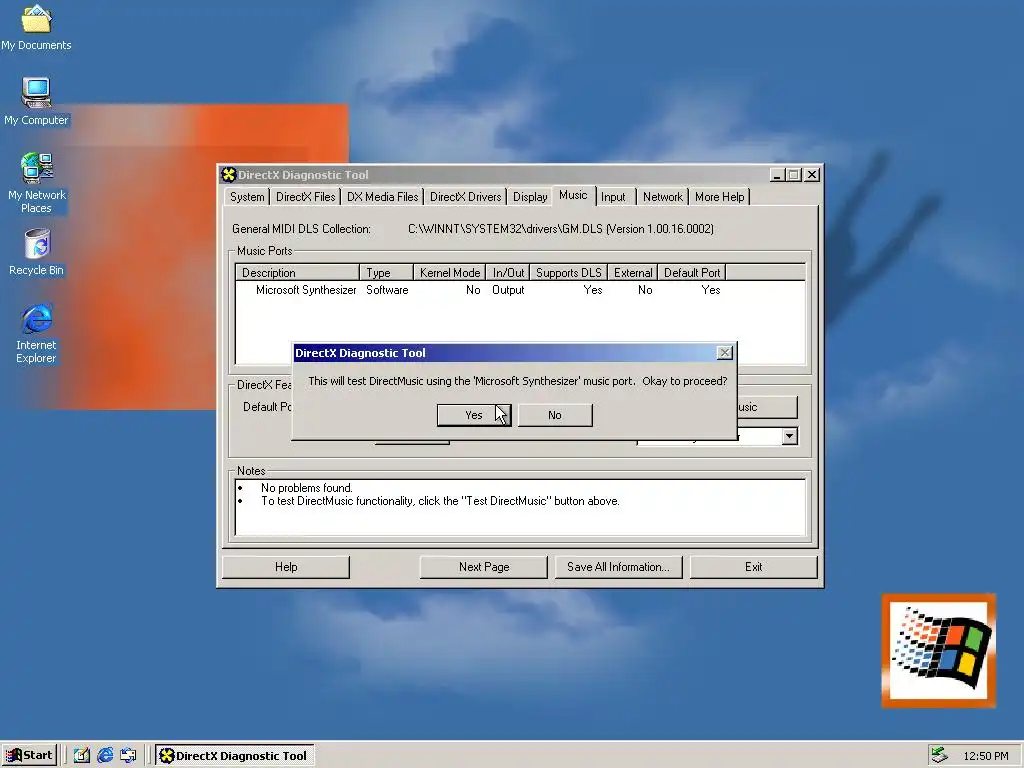
Task: Select the Recycle Bin icon
Action: click(37, 252)
